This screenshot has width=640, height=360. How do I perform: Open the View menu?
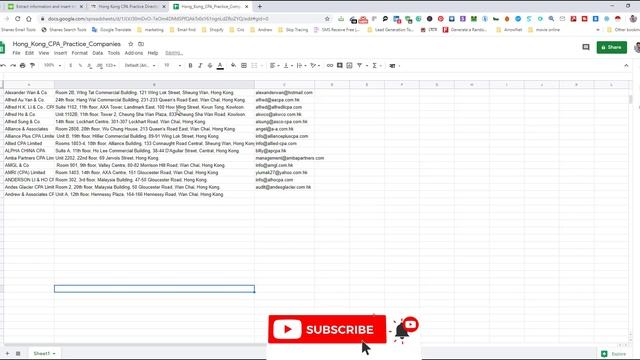pos(44,53)
